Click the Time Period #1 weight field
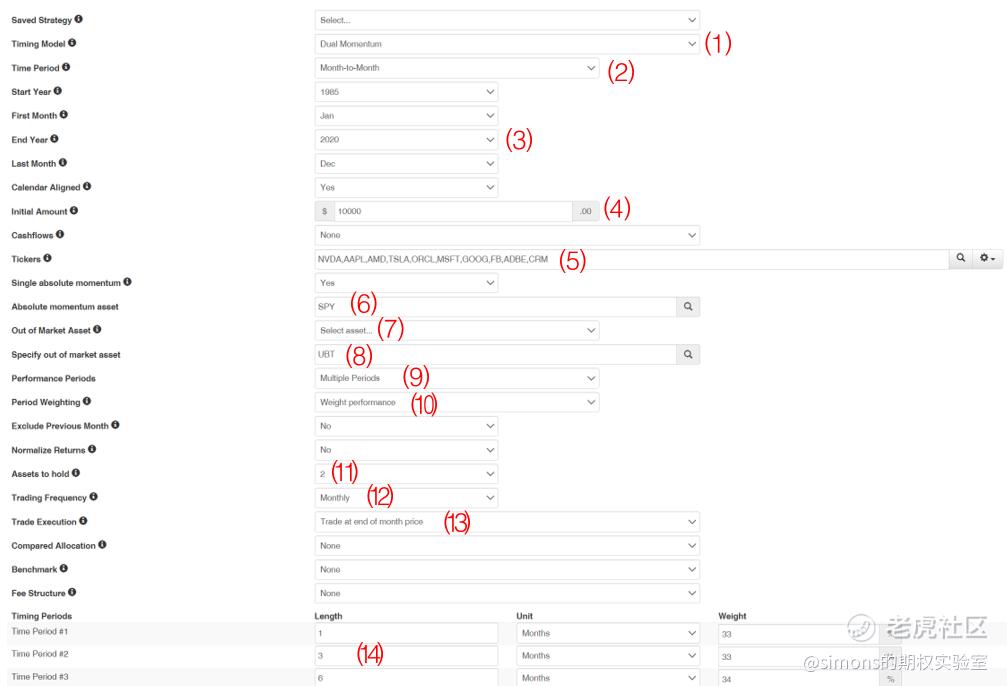The image size is (1007, 686). pos(799,634)
